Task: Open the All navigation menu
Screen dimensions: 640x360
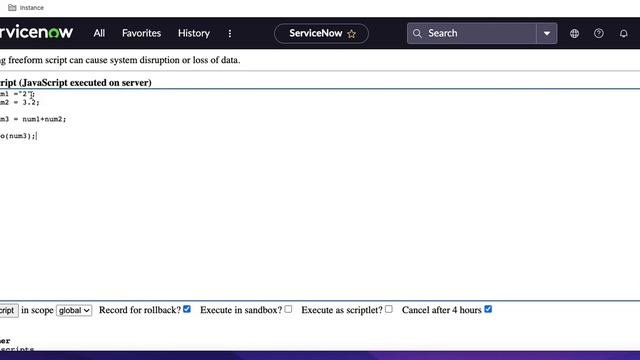Action: [99, 33]
